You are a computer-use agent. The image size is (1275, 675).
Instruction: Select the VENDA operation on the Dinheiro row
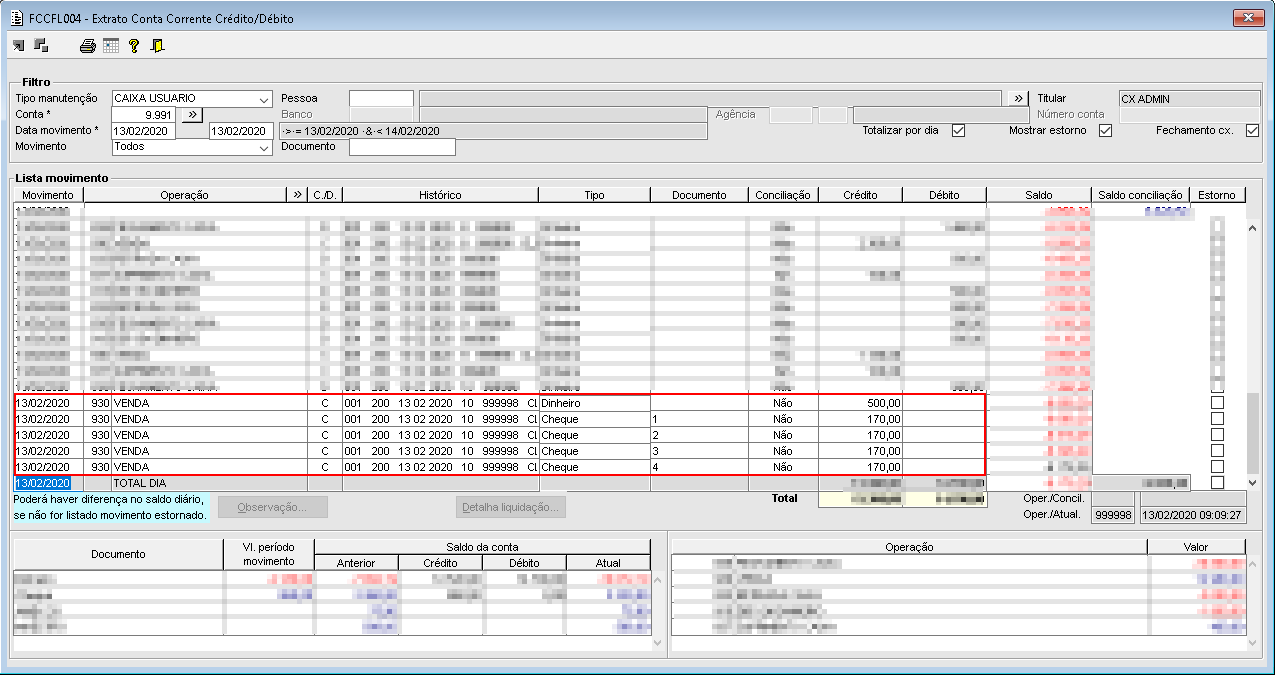[x=131, y=403]
